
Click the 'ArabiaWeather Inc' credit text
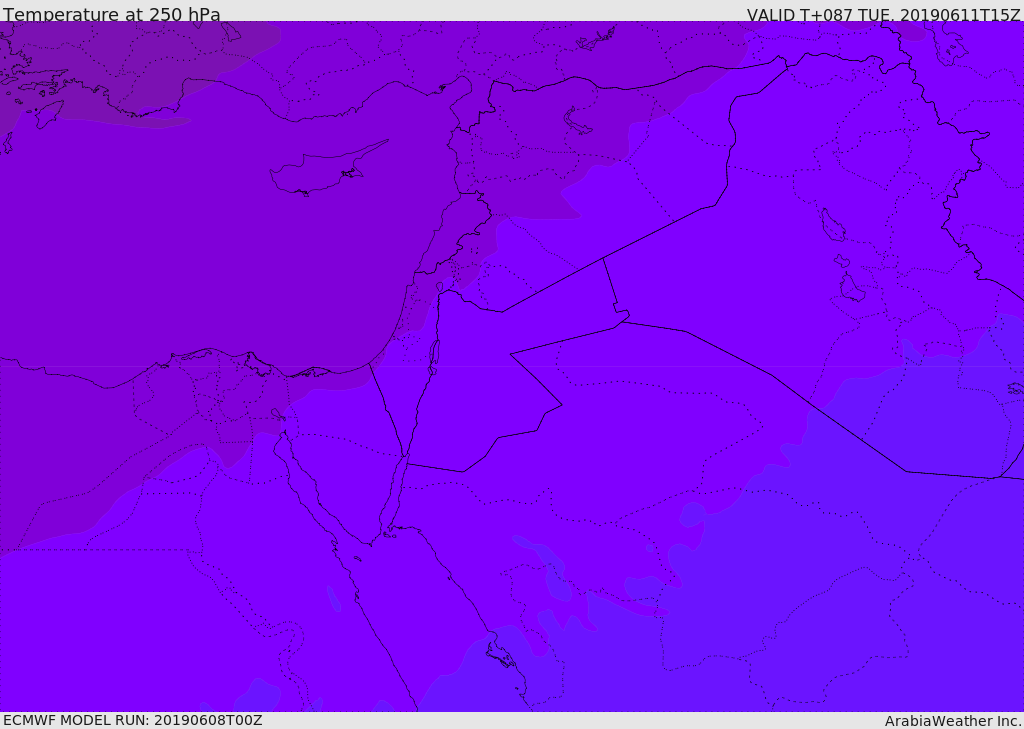tap(953, 721)
